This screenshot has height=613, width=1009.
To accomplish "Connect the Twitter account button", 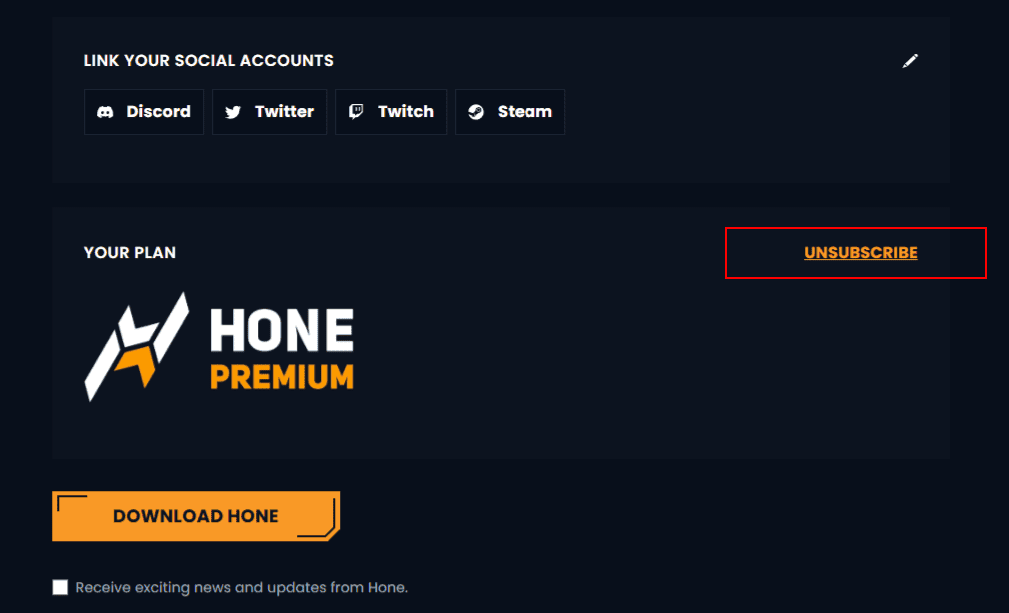I will pyautogui.click(x=270, y=112).
